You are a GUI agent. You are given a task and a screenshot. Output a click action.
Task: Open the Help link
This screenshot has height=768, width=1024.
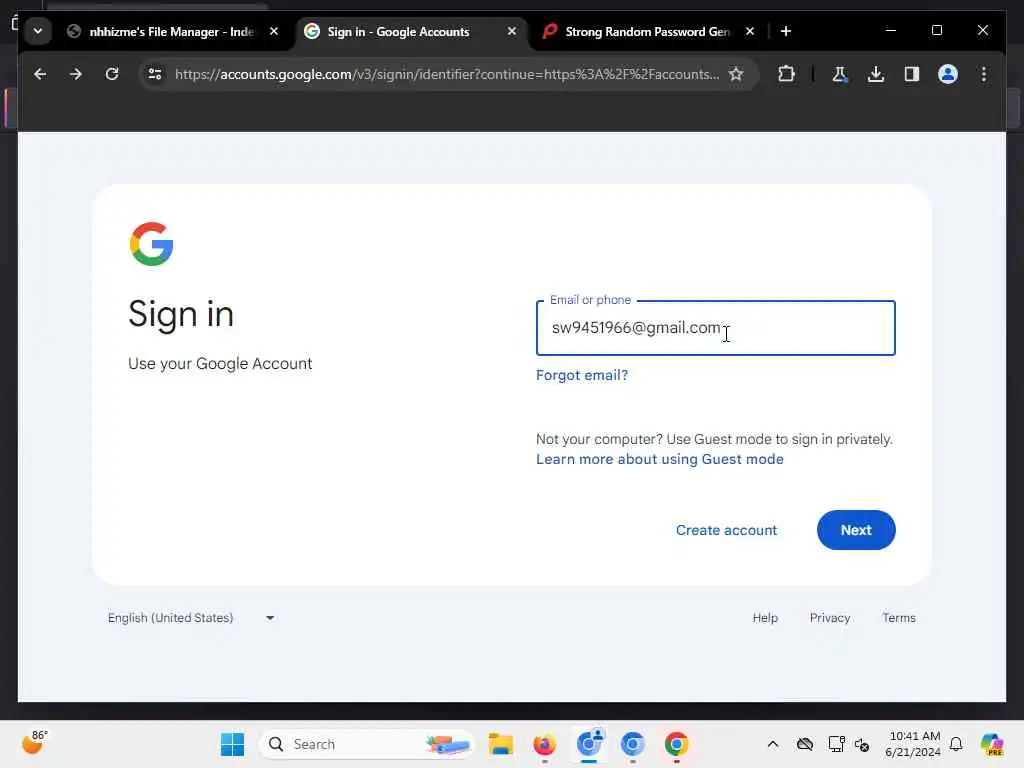765,618
